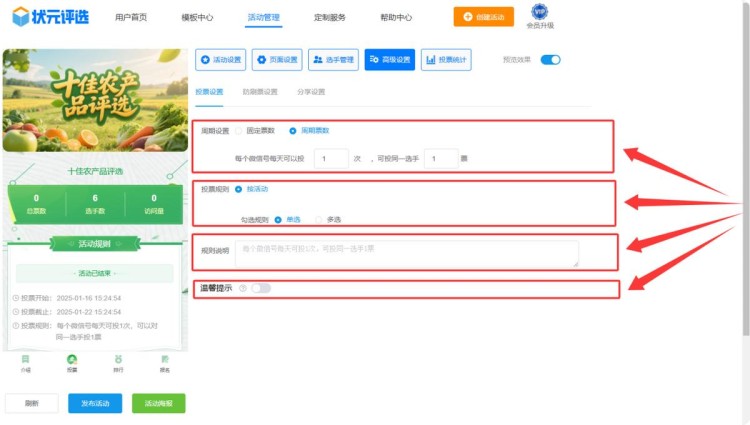Image resolution: width=750 pixels, height=425 pixels.
Task: Select the 单选 radio option
Action: pos(279,219)
